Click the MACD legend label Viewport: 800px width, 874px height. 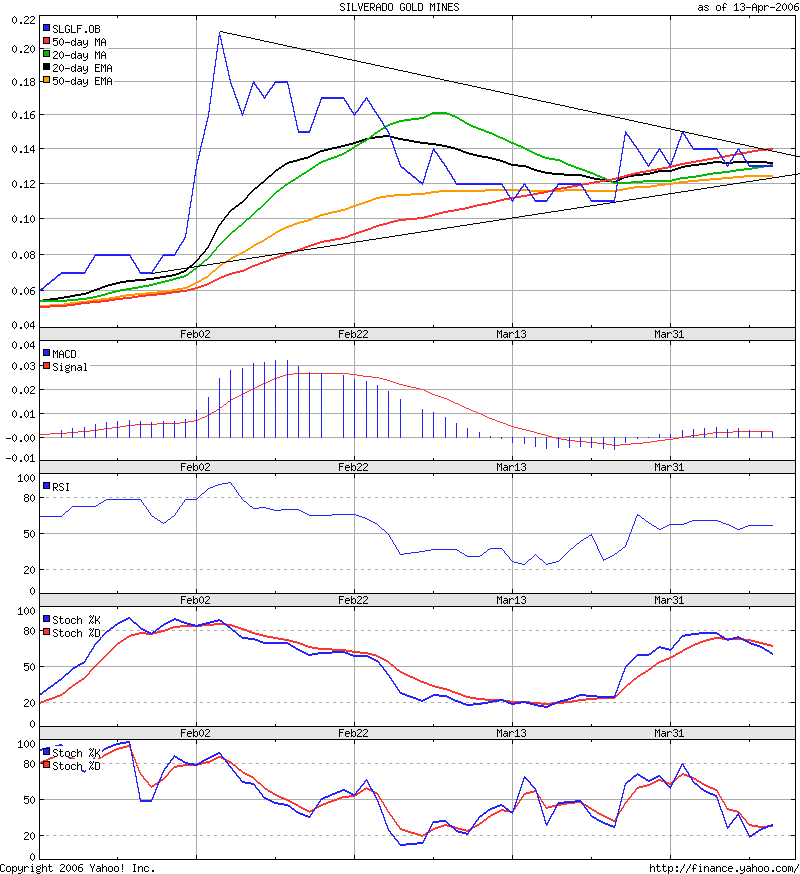[64, 354]
